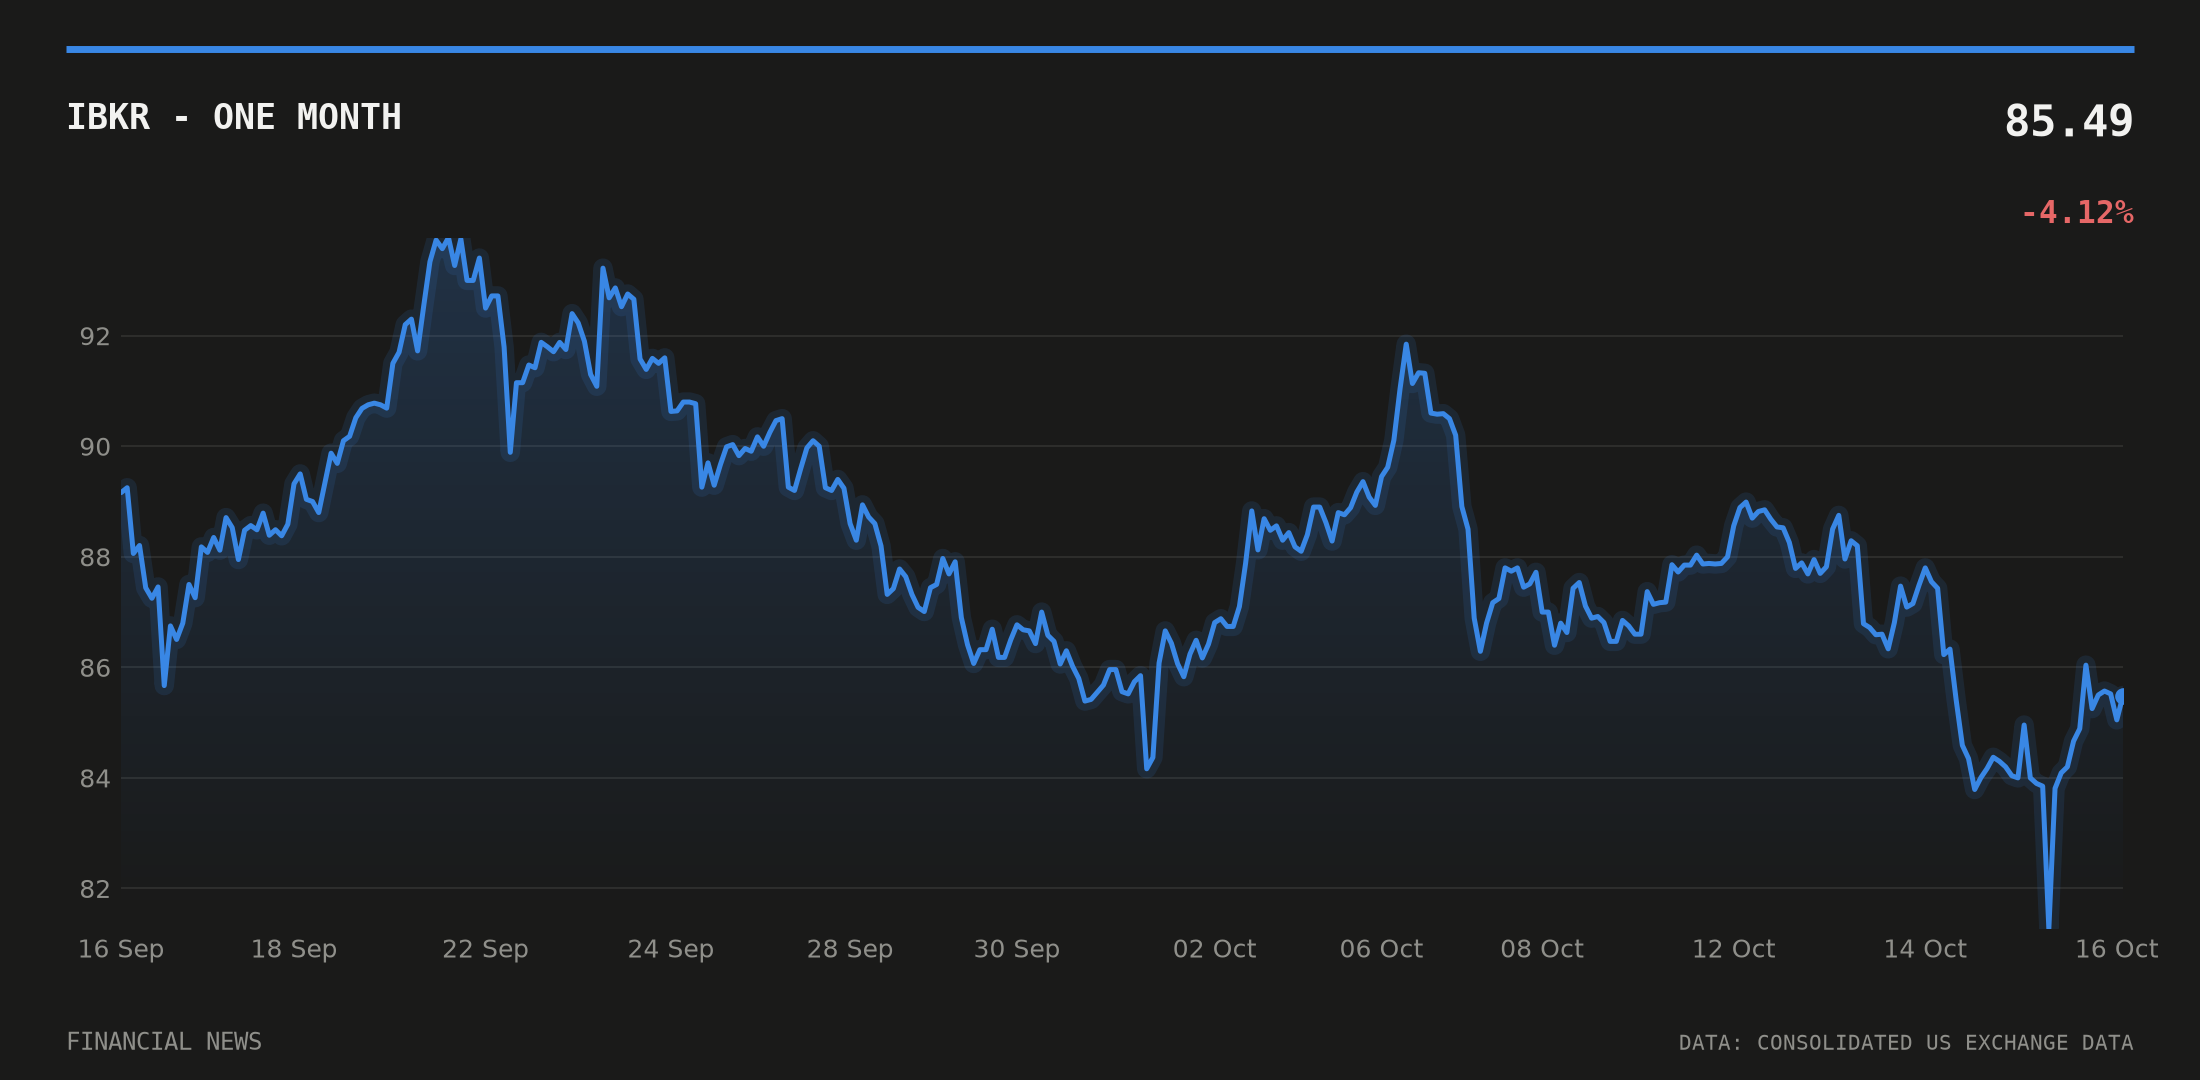2200x1080 pixels.
Task: Click the 08 Oct date label
Action: point(1542,949)
